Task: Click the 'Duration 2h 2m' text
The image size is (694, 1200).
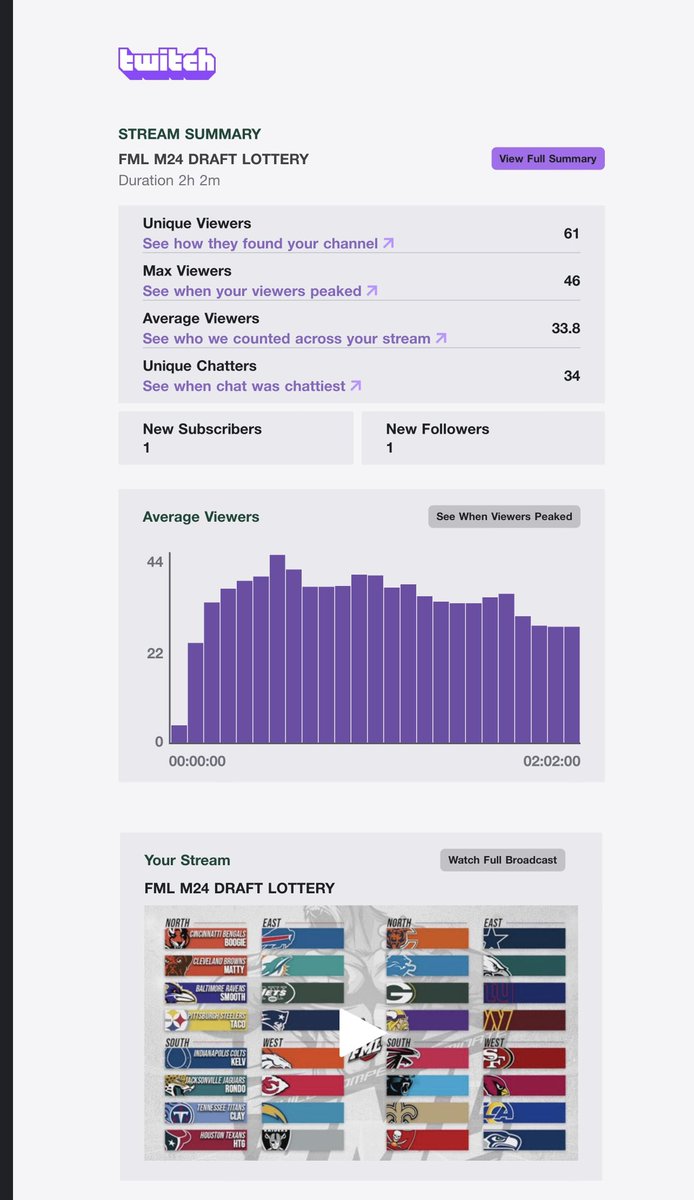Action: coord(169,181)
